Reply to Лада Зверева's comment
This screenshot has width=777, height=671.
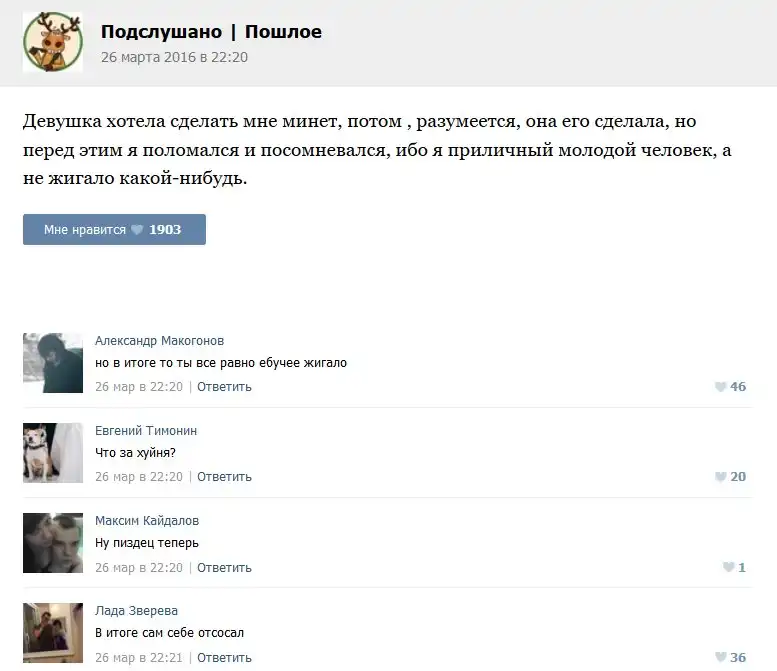pos(224,657)
